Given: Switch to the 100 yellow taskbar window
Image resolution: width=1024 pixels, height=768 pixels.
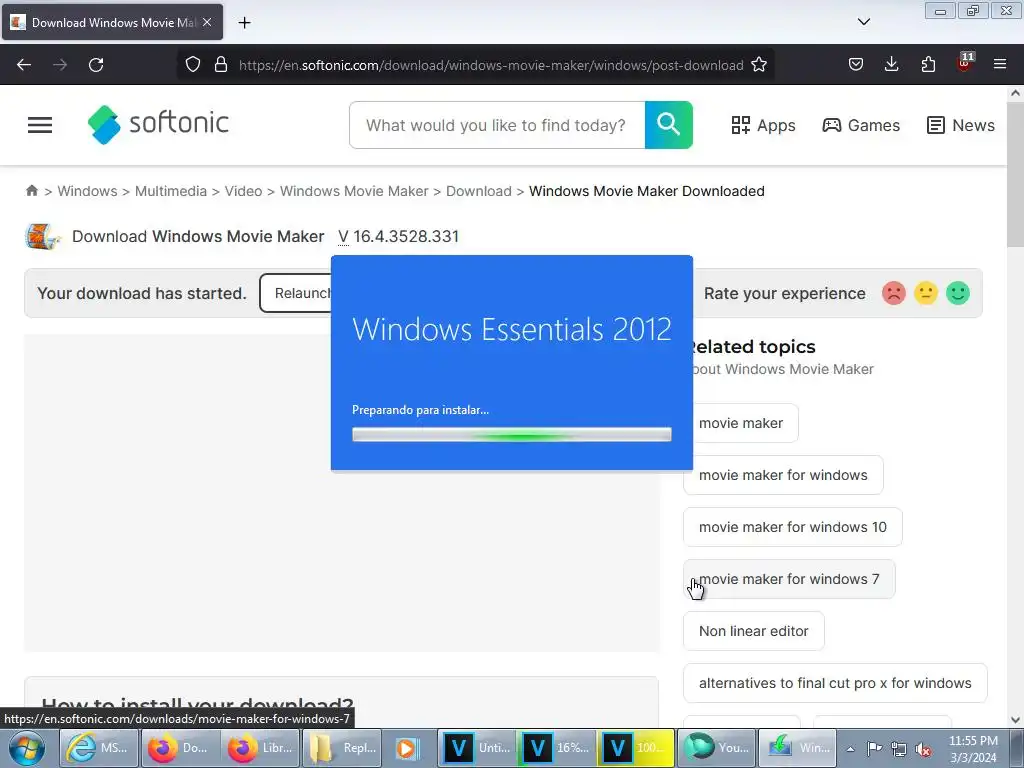Looking at the screenshot, I should (x=636, y=748).
